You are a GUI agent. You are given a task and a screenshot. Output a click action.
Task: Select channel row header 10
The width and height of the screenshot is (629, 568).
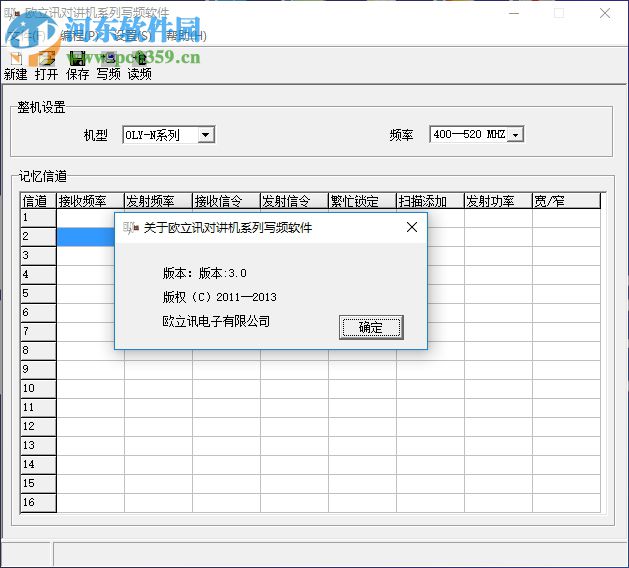(39, 389)
